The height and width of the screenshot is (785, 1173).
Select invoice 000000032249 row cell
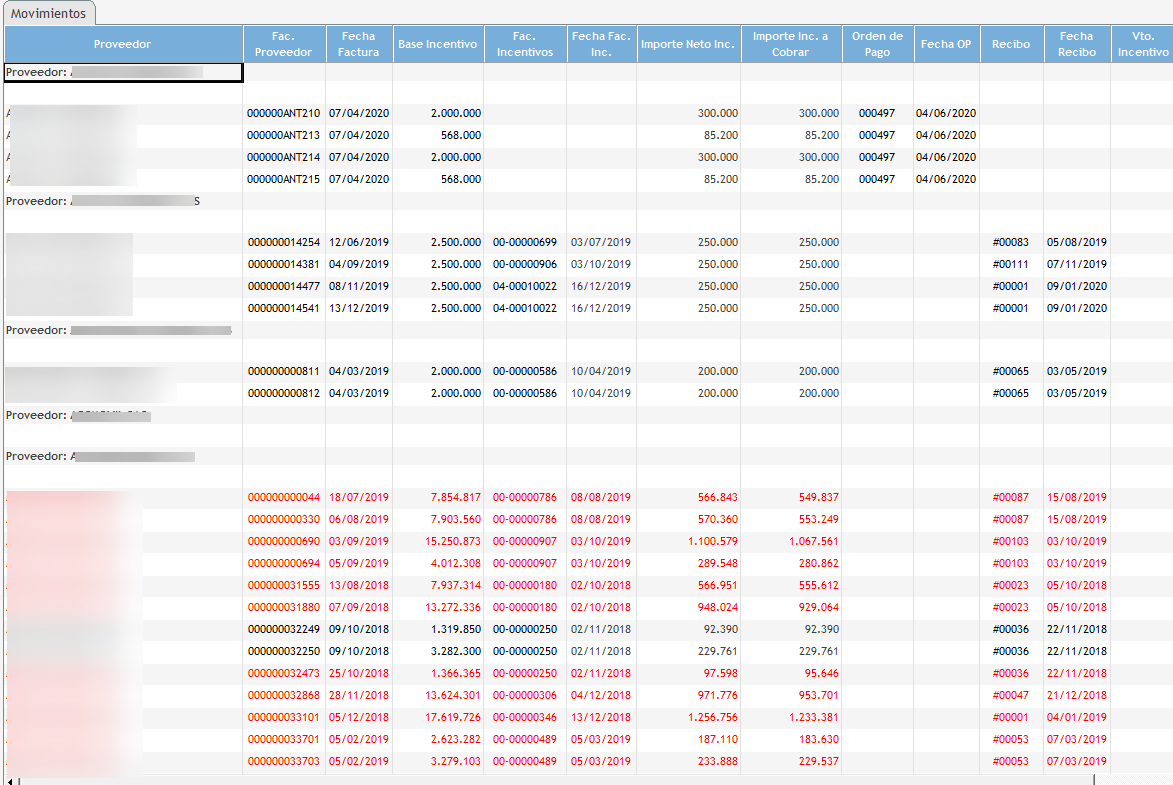284,629
